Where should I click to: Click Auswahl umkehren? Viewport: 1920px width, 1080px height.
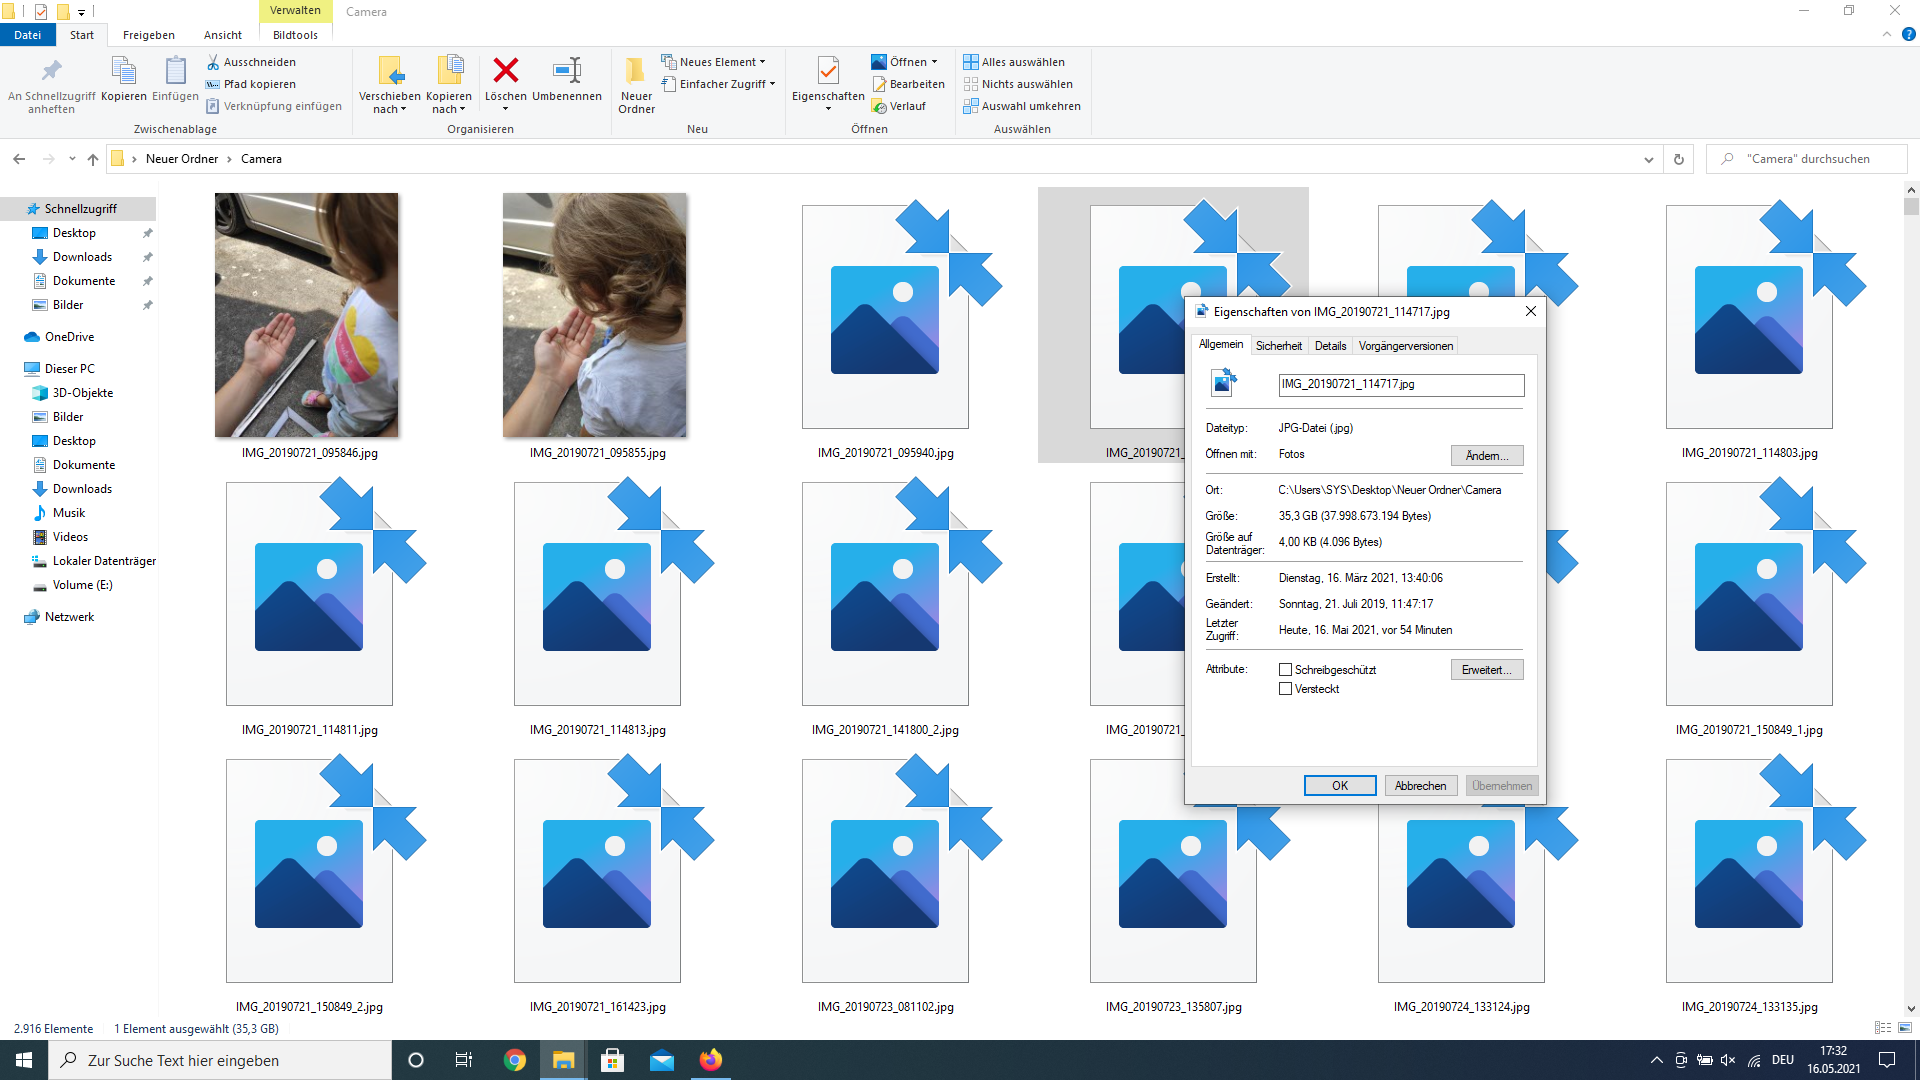tap(1022, 106)
